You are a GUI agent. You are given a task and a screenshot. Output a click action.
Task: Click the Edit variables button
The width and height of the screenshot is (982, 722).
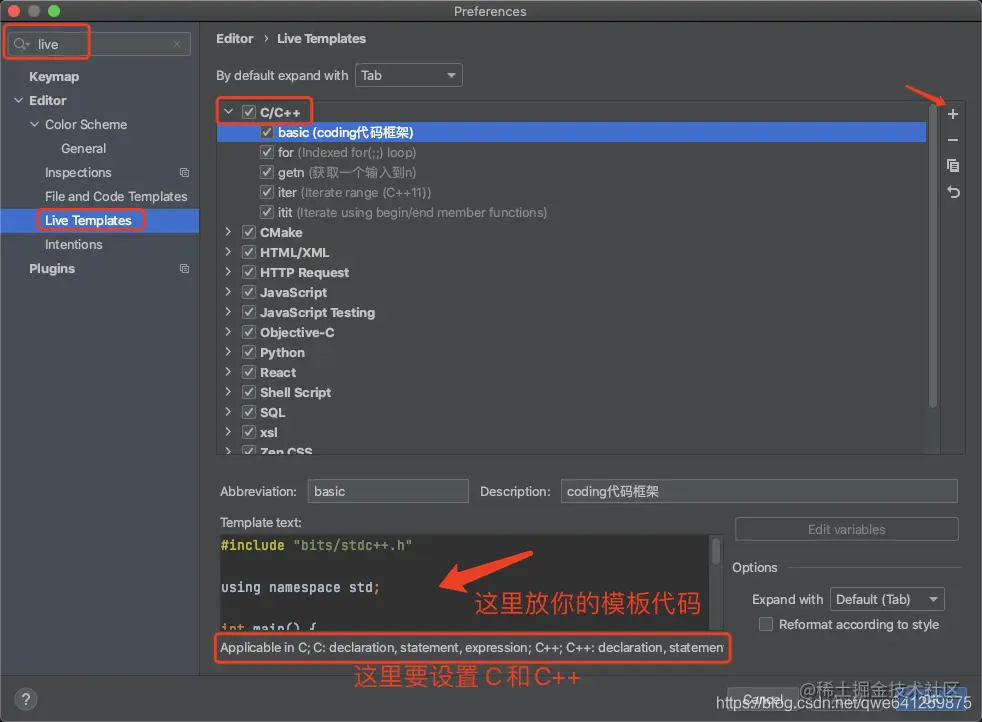point(846,529)
